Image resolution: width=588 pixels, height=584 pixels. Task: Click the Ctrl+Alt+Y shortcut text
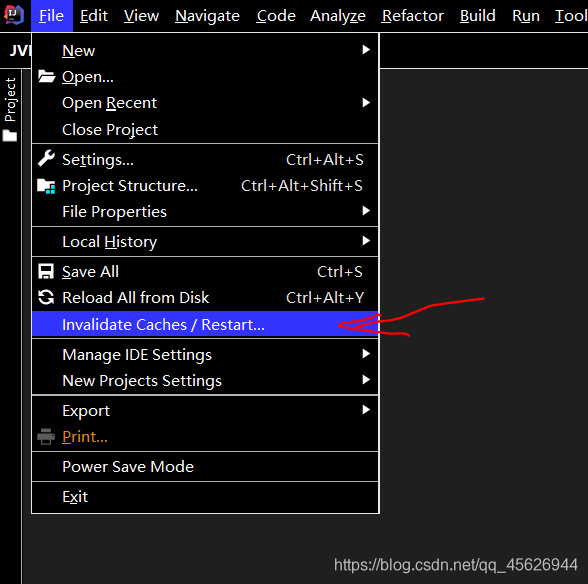[x=325, y=297]
